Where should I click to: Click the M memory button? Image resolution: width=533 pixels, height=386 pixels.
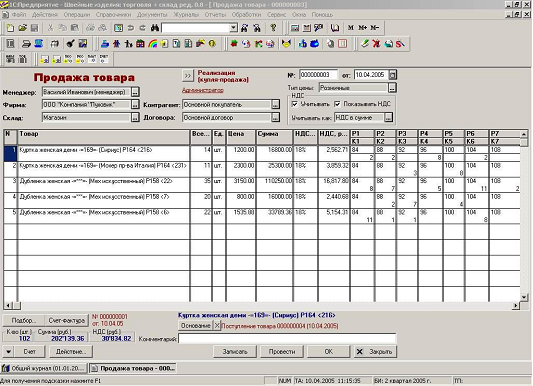[x=351, y=28]
